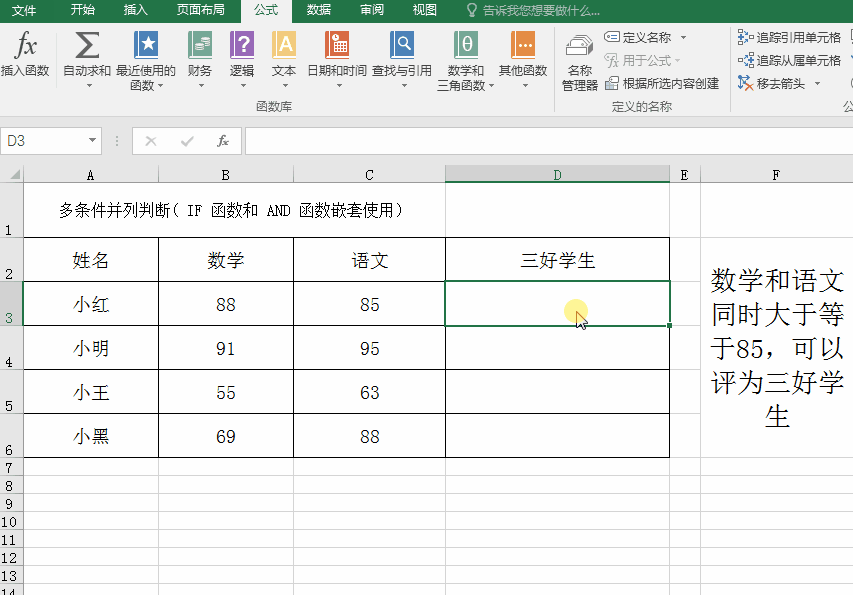
Task: Select the header cell 语文
Action: 369,259
